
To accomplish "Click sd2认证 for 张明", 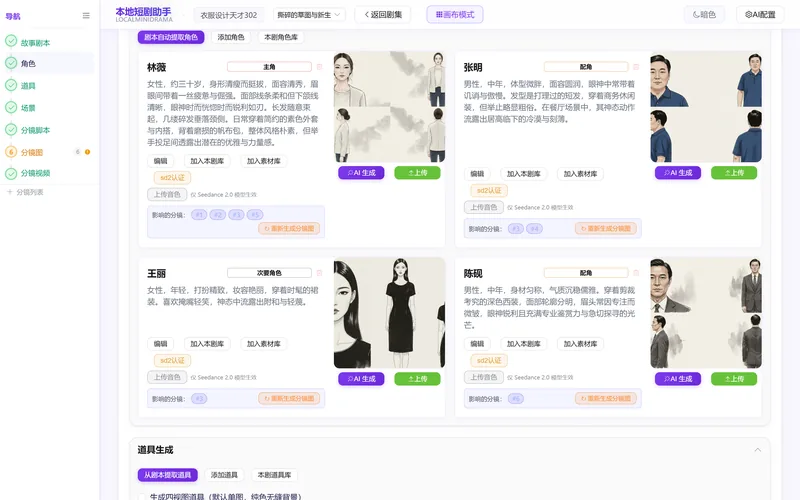I will click(x=489, y=190).
